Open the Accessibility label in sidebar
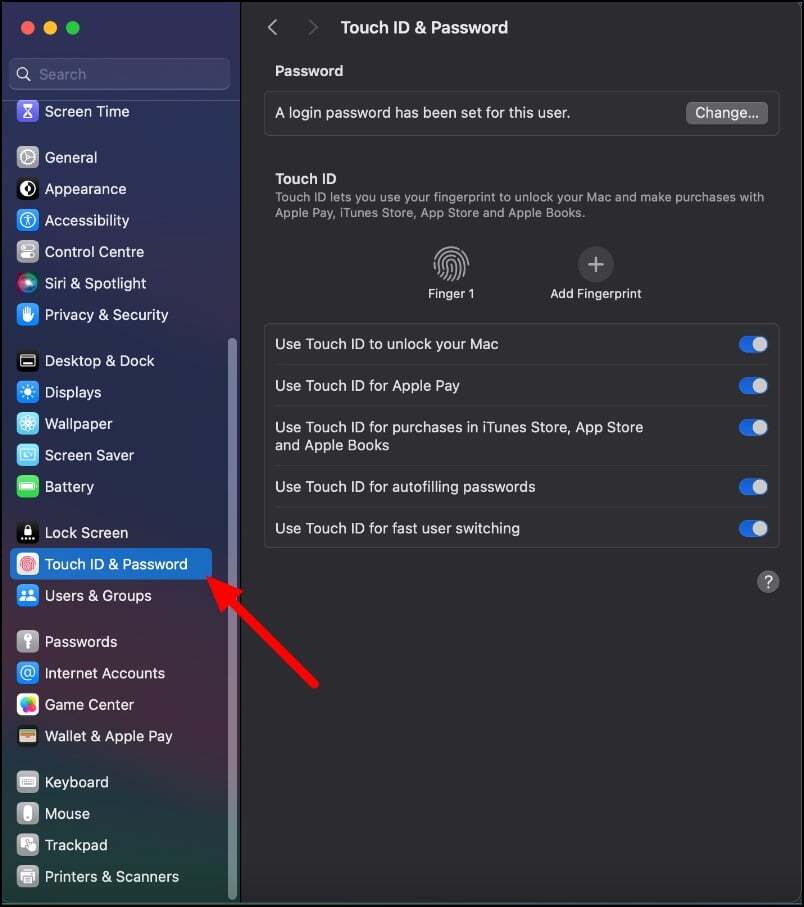804x907 pixels. [87, 220]
